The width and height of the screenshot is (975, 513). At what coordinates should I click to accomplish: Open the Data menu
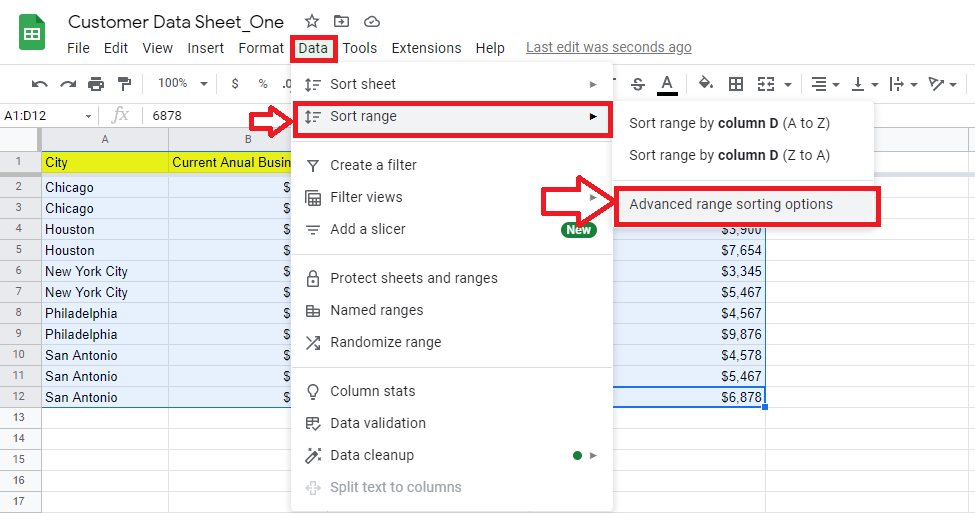pos(313,48)
